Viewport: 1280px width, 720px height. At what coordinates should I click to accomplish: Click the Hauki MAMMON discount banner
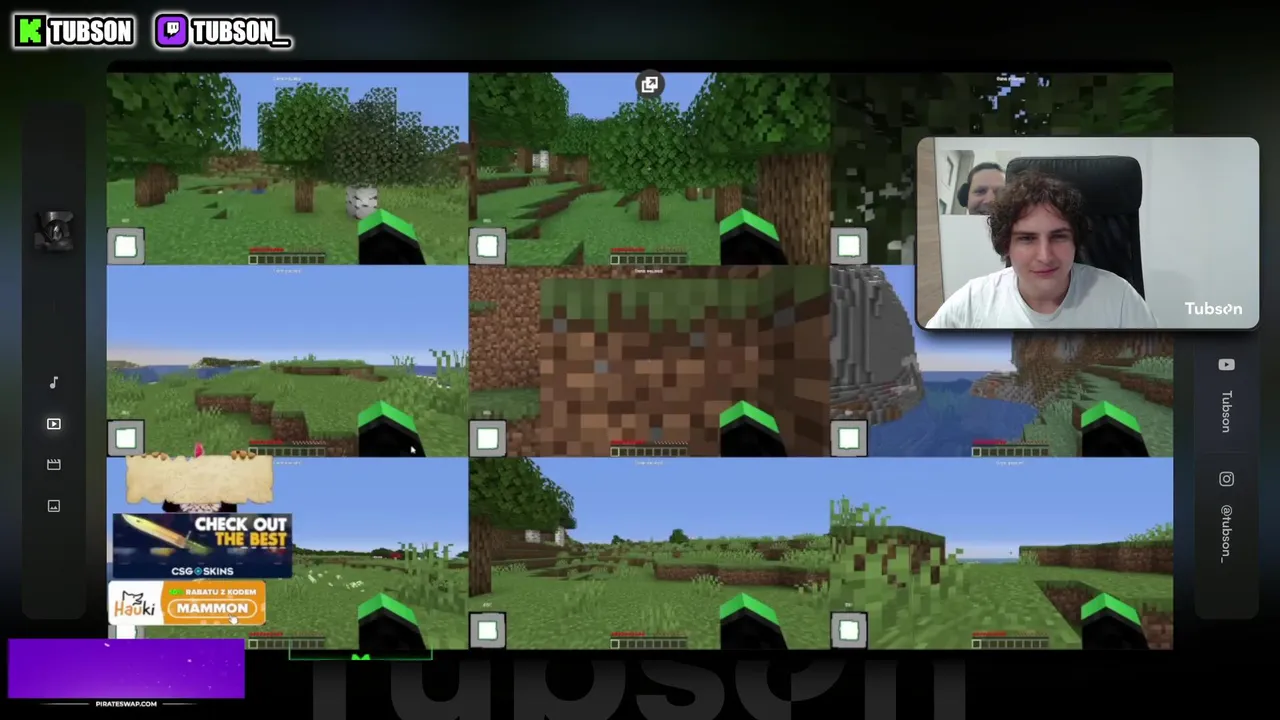(187, 602)
